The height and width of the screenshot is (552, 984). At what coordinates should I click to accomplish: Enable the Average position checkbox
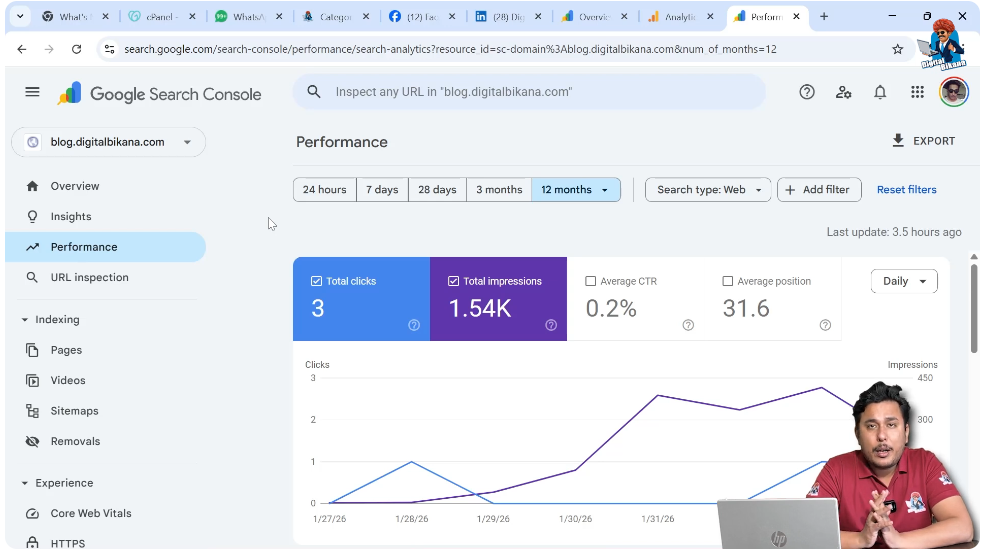coord(727,281)
